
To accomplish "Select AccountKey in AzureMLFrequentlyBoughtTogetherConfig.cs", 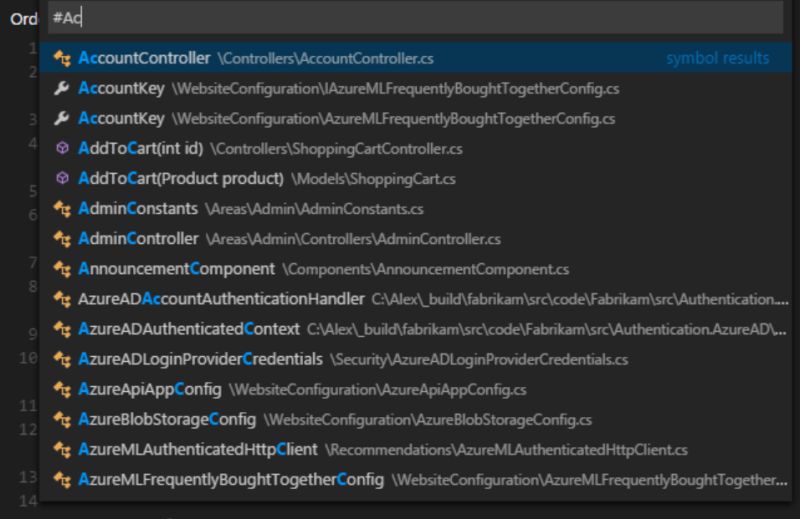I will (x=415, y=118).
